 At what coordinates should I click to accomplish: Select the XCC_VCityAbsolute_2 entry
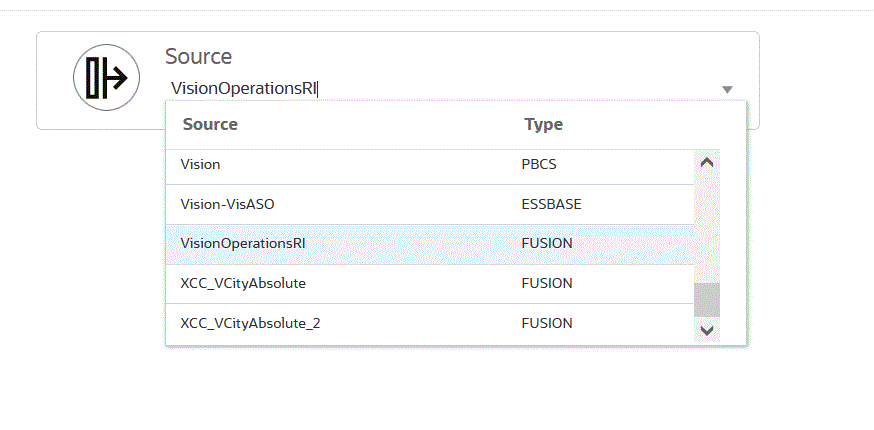(250, 324)
